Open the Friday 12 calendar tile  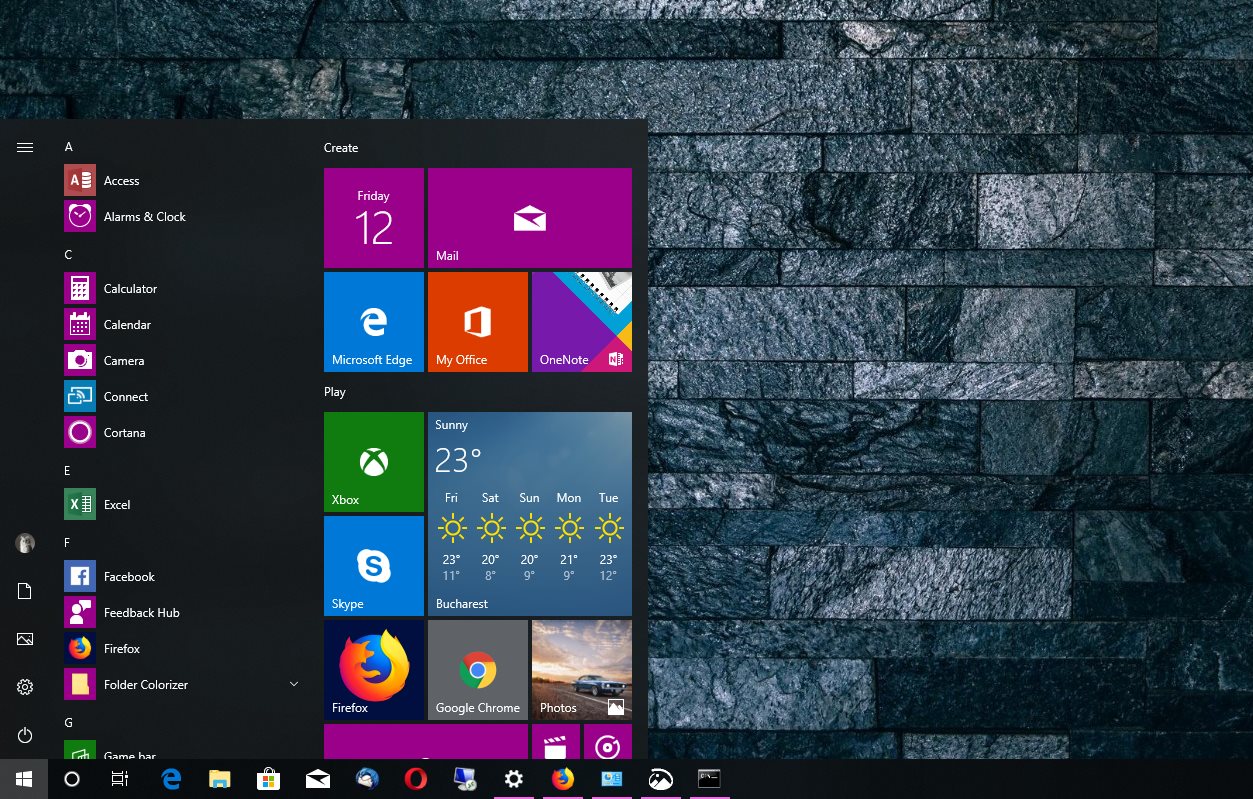[374, 218]
